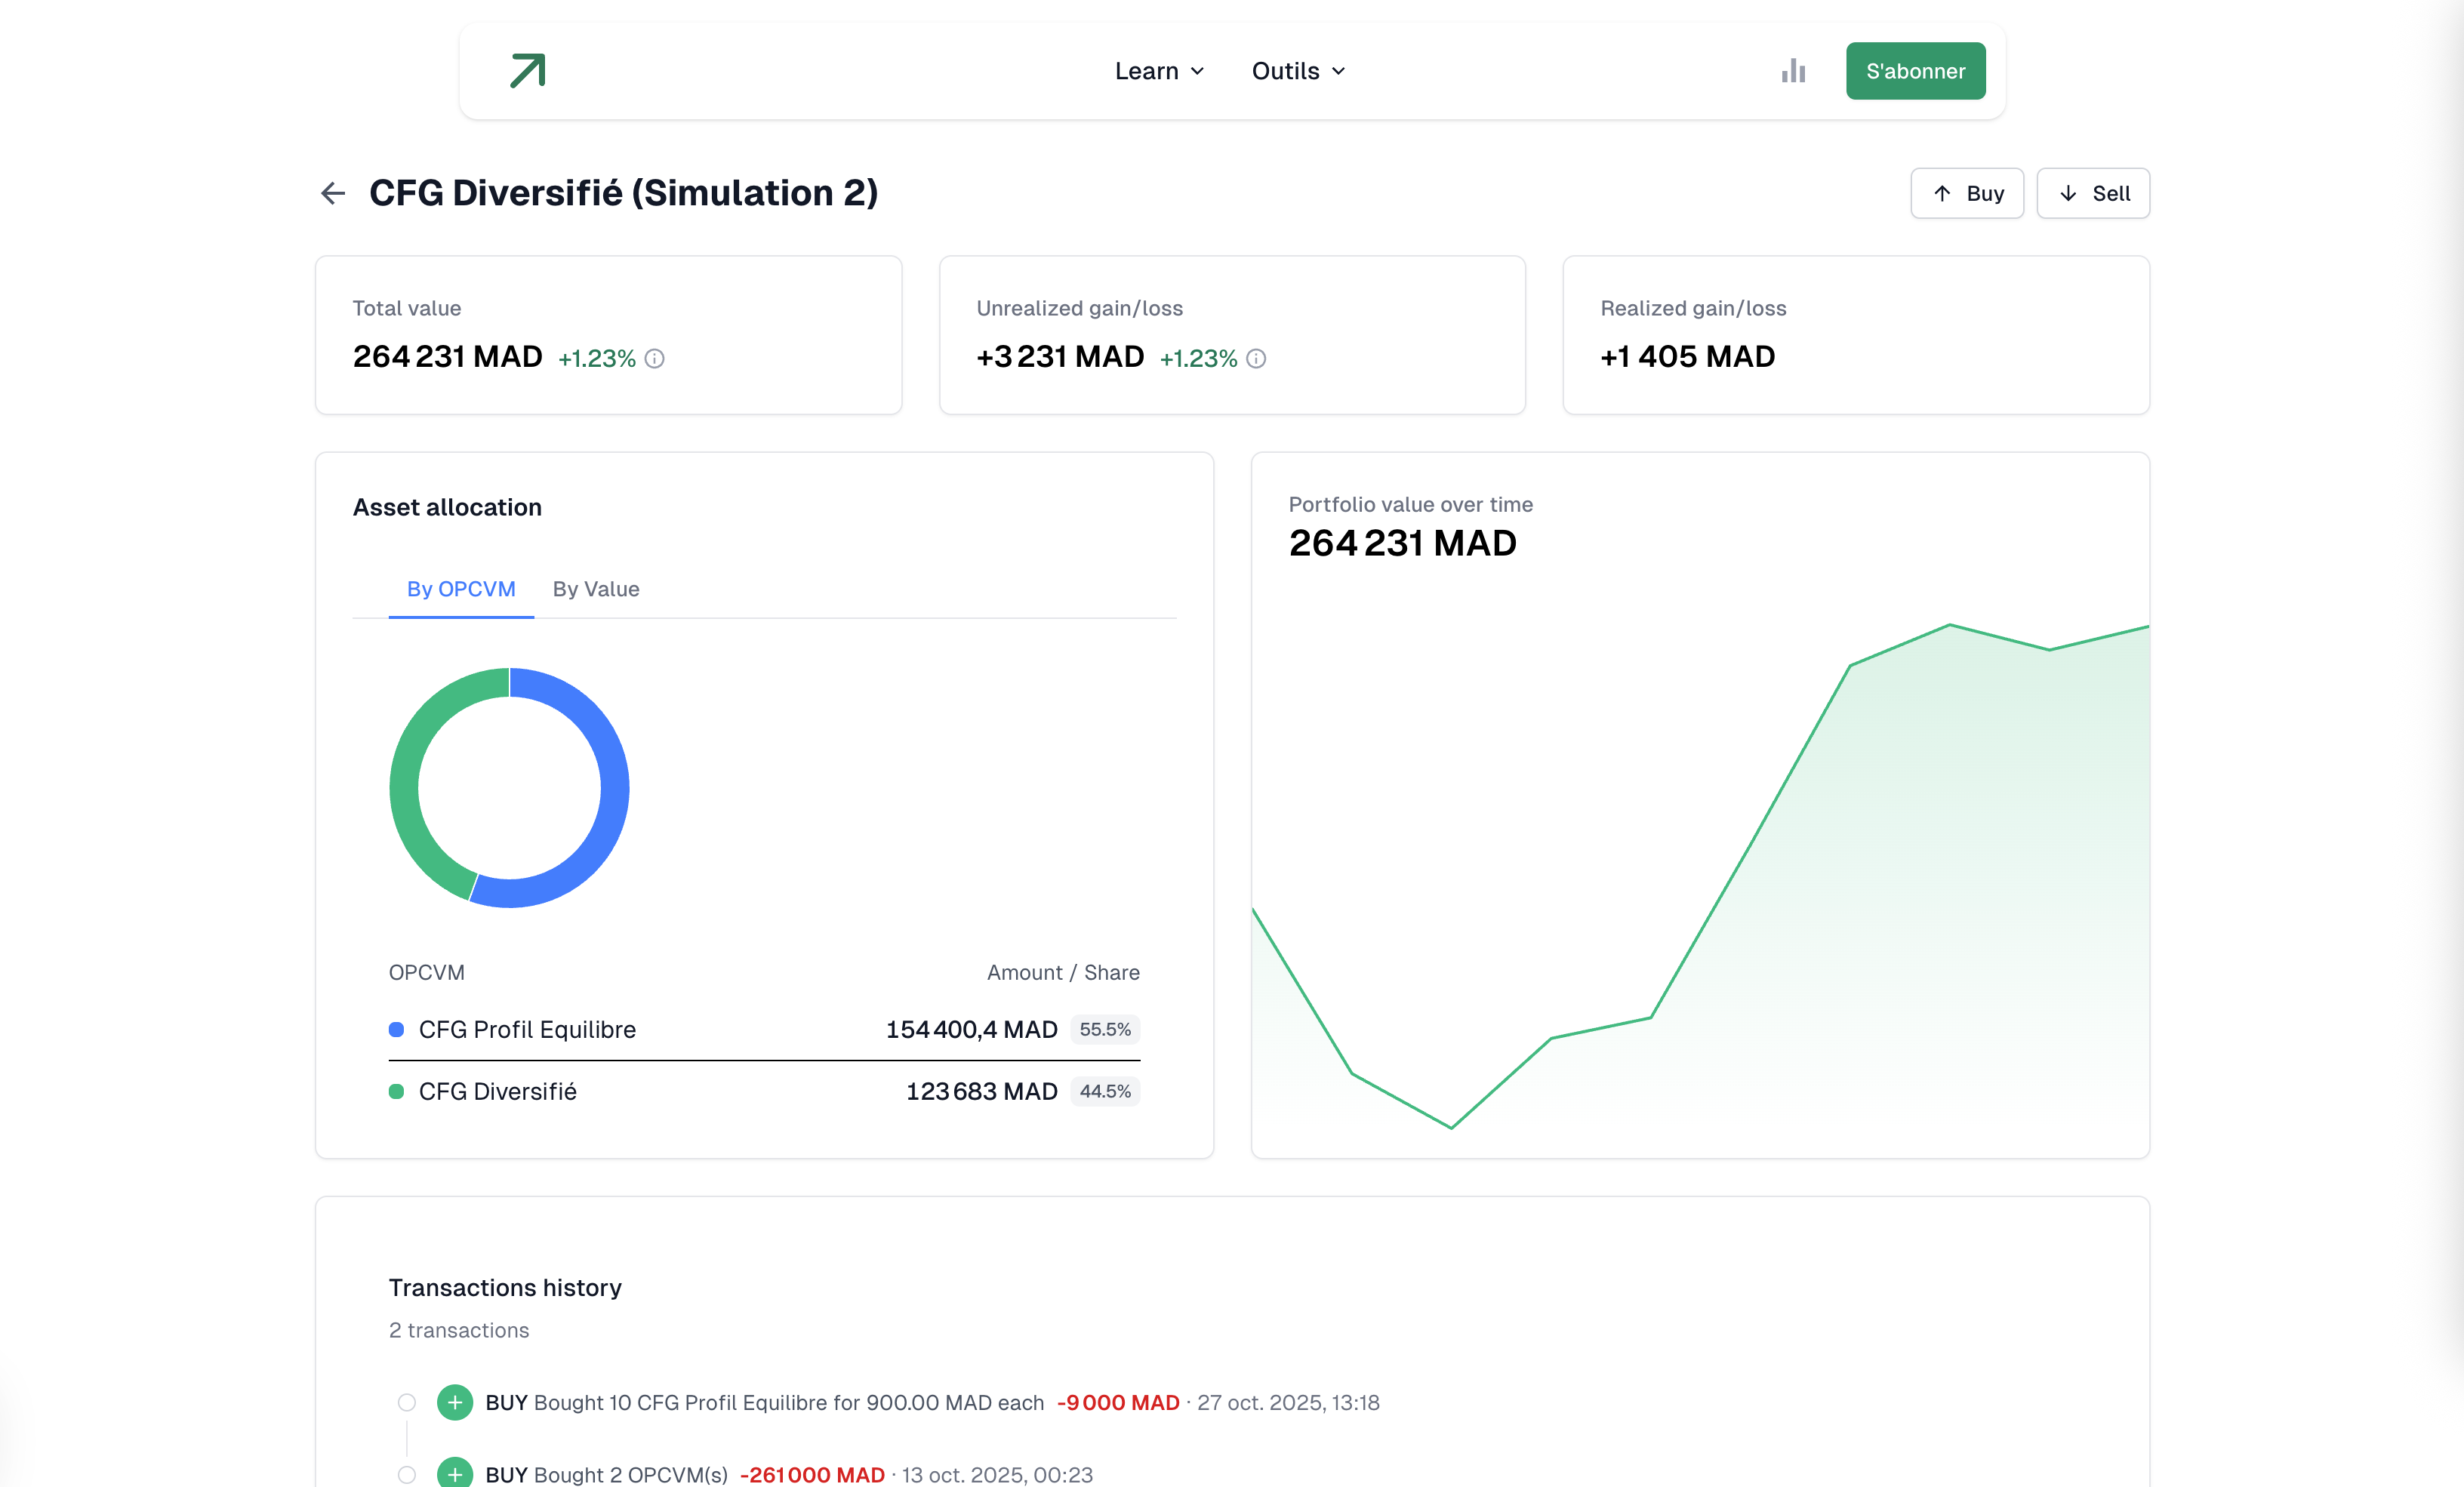
Task: Click the back arrow beside portfolio title
Action: tap(333, 193)
